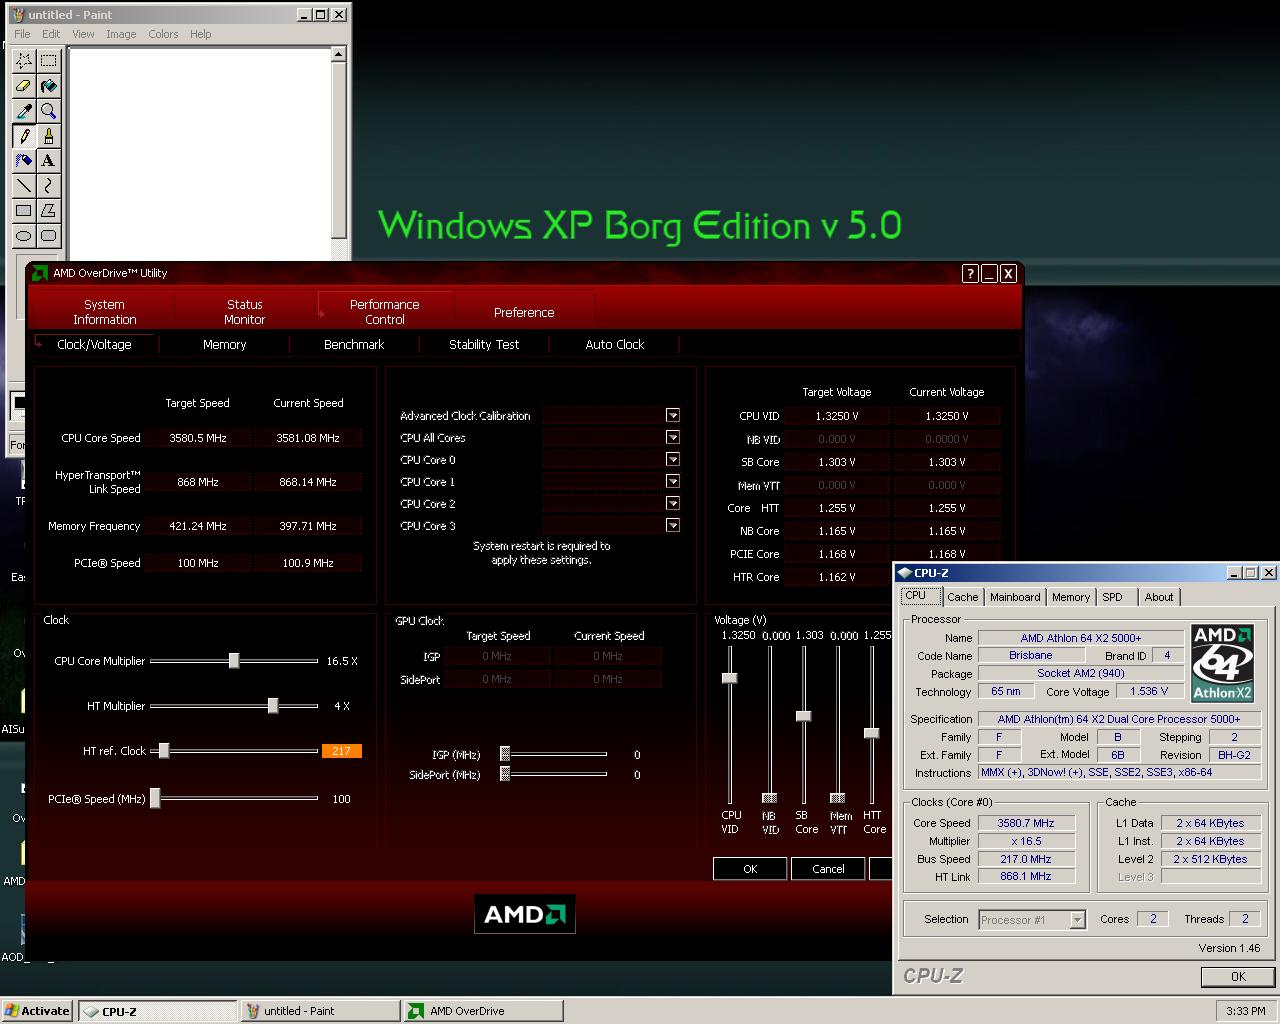Click the Paint vertical scrollbar up arrow
Viewport: 1280px width, 1024px height.
339,56
